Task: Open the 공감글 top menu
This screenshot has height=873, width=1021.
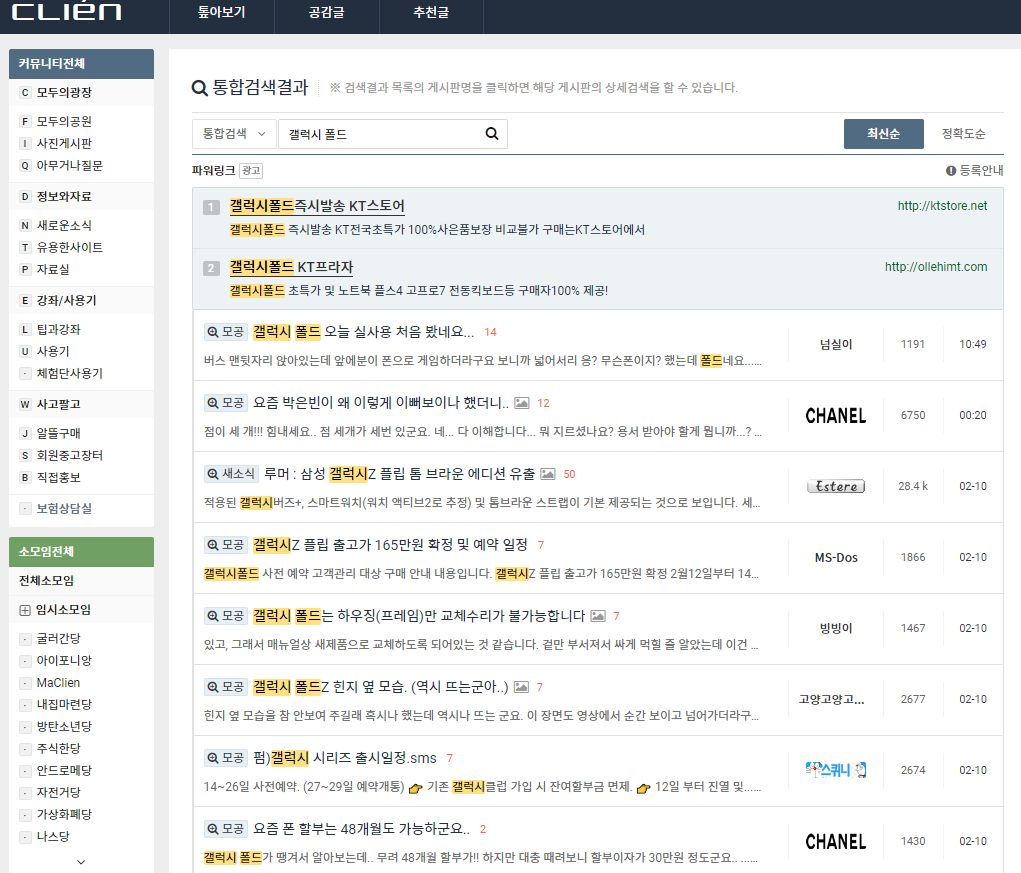Action: click(326, 12)
